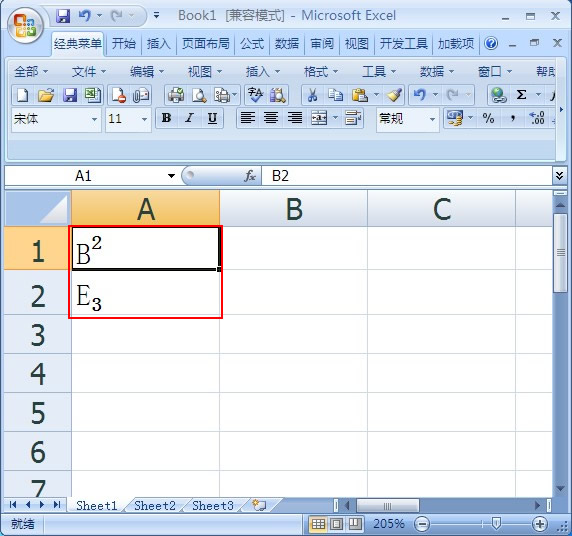Click the Save disk icon in classic toolbar
Screen dimensions: 572x536
(x=70, y=95)
